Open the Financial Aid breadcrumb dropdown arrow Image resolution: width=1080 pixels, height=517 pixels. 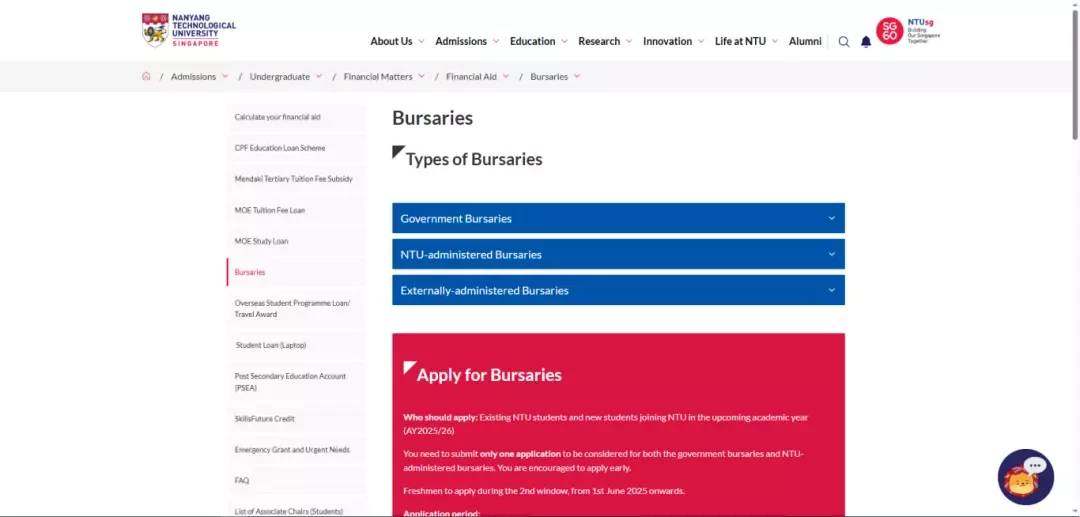[506, 76]
